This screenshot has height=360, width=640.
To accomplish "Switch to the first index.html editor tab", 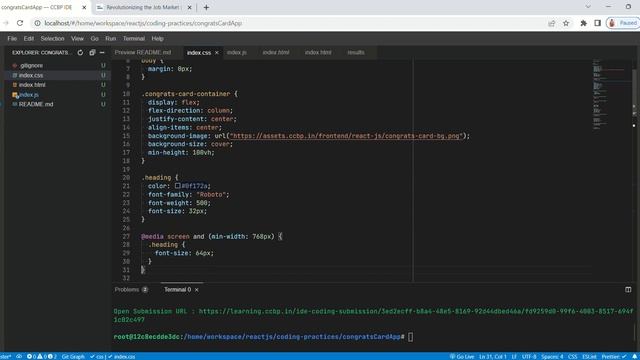I will point(276,53).
